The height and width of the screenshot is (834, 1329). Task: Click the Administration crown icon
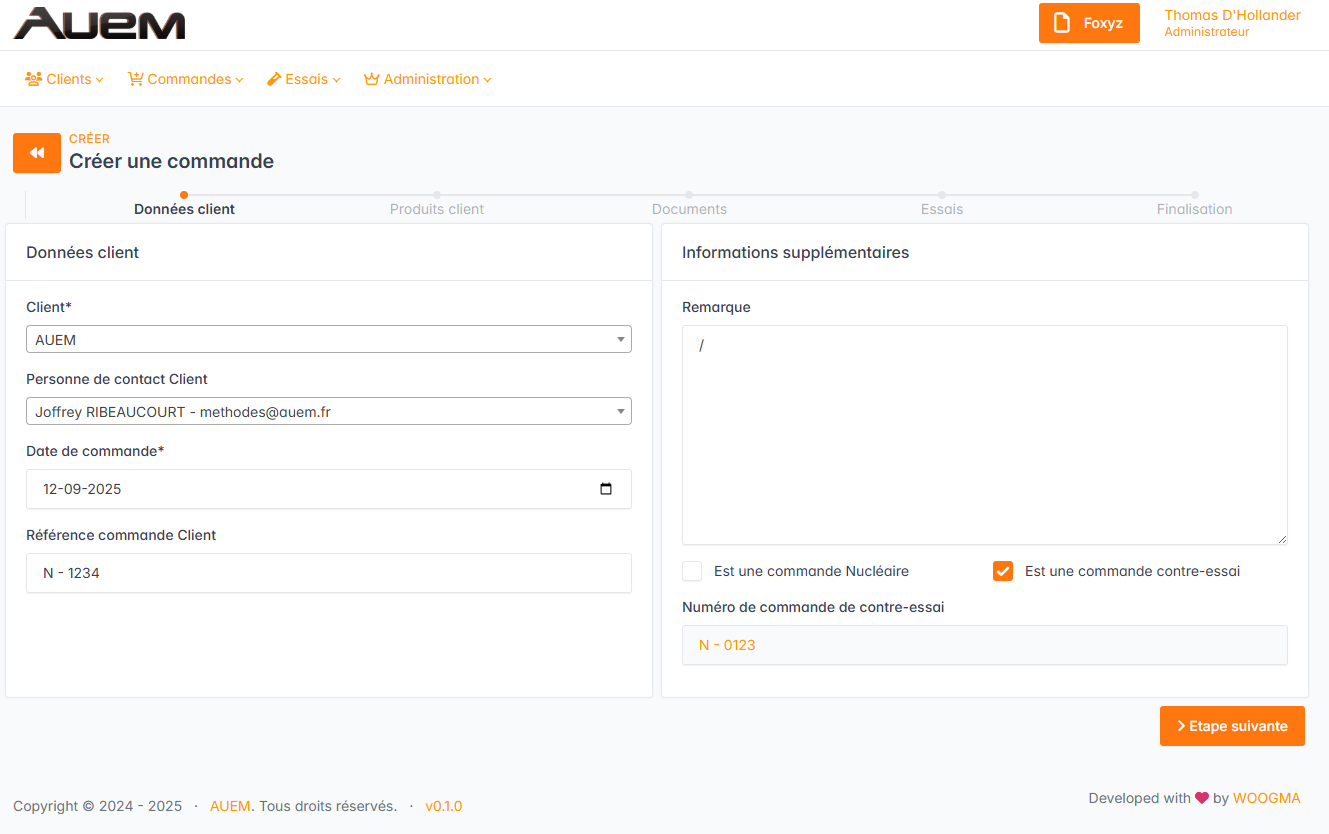tap(372, 79)
